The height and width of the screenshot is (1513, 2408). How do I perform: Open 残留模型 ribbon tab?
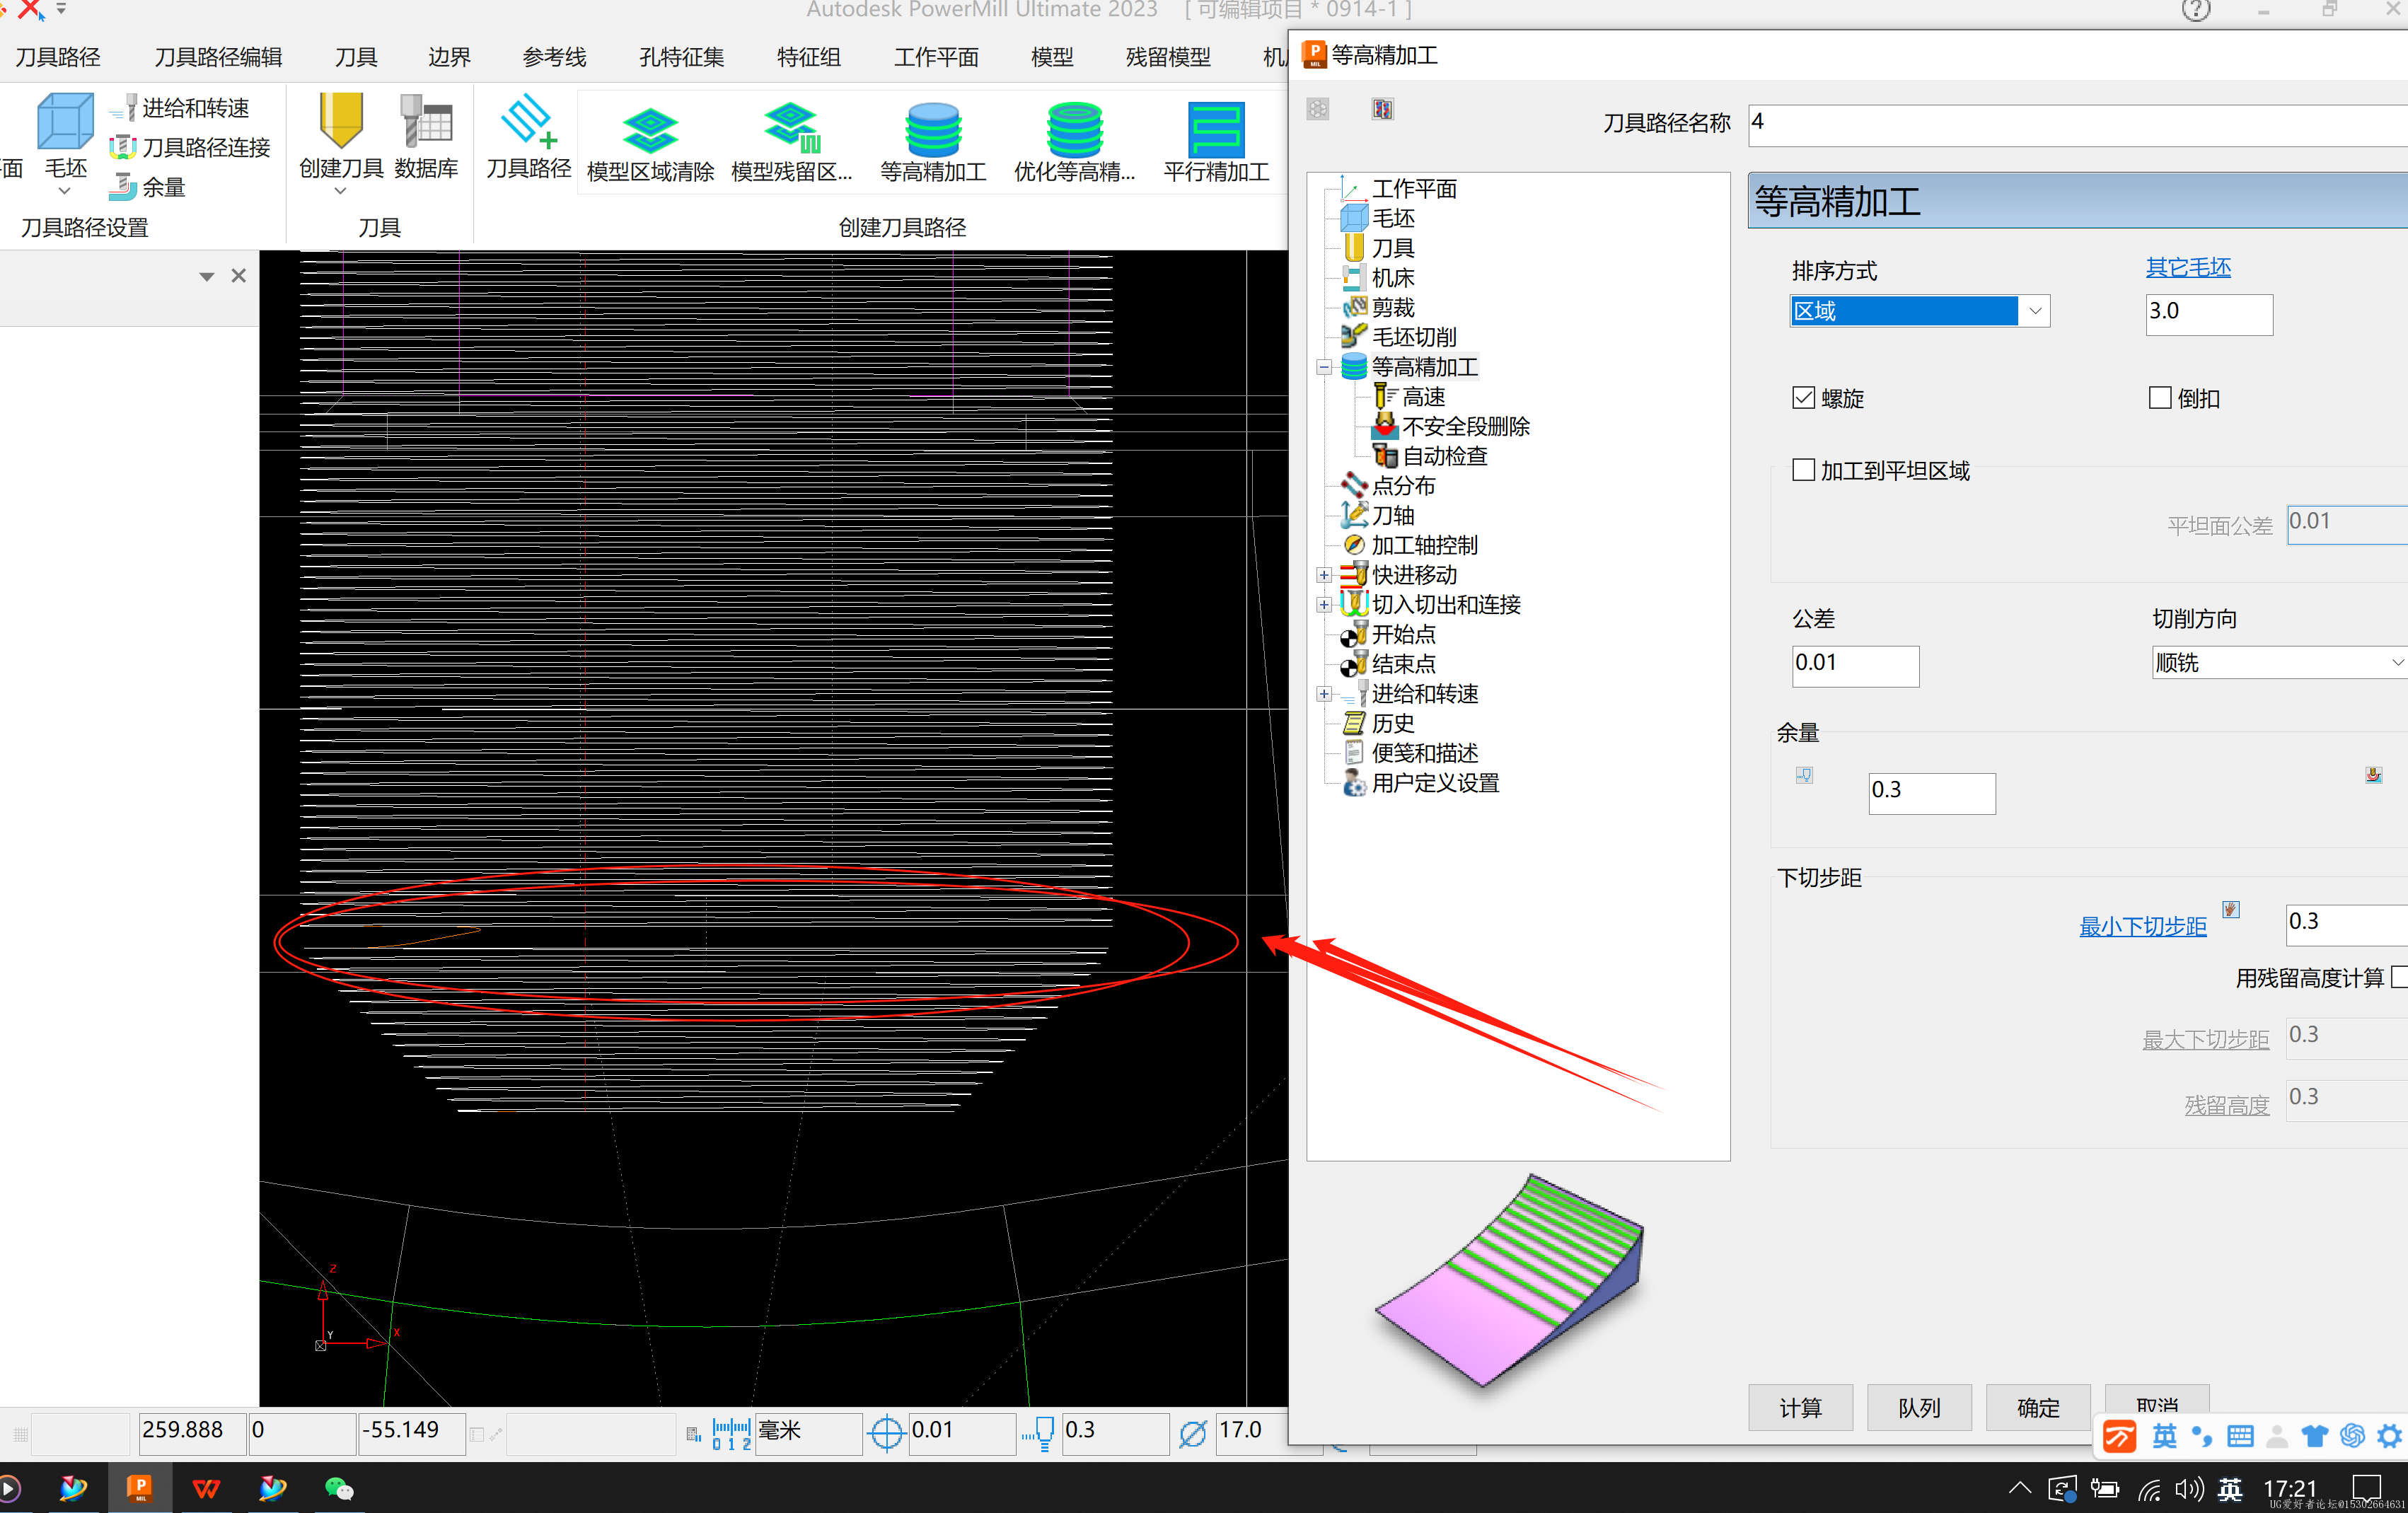point(1167,57)
